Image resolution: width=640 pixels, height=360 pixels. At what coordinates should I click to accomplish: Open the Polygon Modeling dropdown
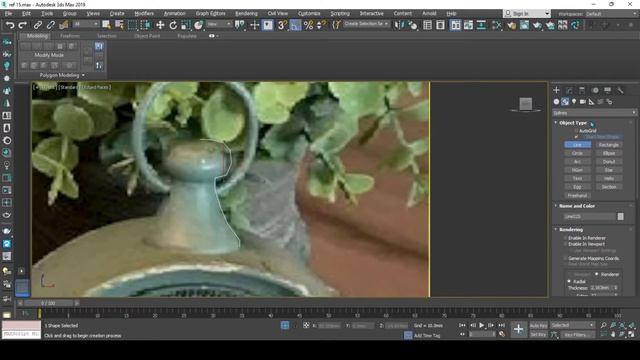[x=62, y=75]
